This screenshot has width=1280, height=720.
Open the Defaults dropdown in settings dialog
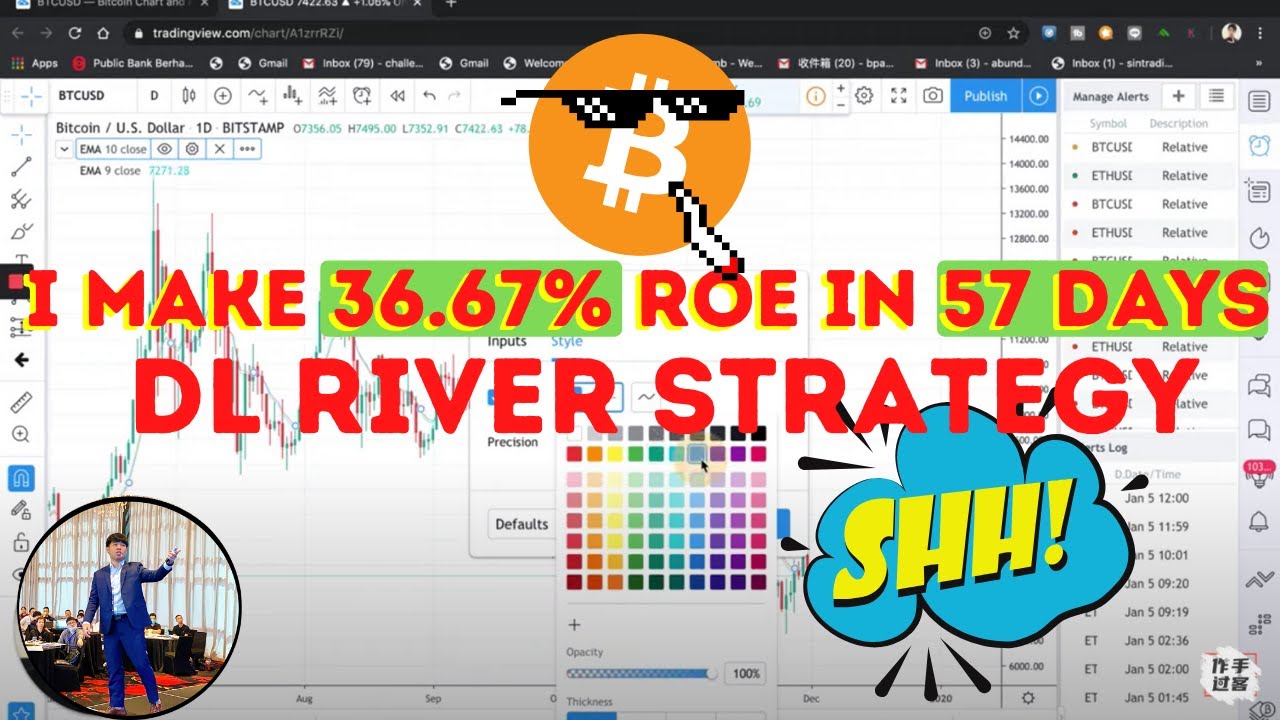522,524
